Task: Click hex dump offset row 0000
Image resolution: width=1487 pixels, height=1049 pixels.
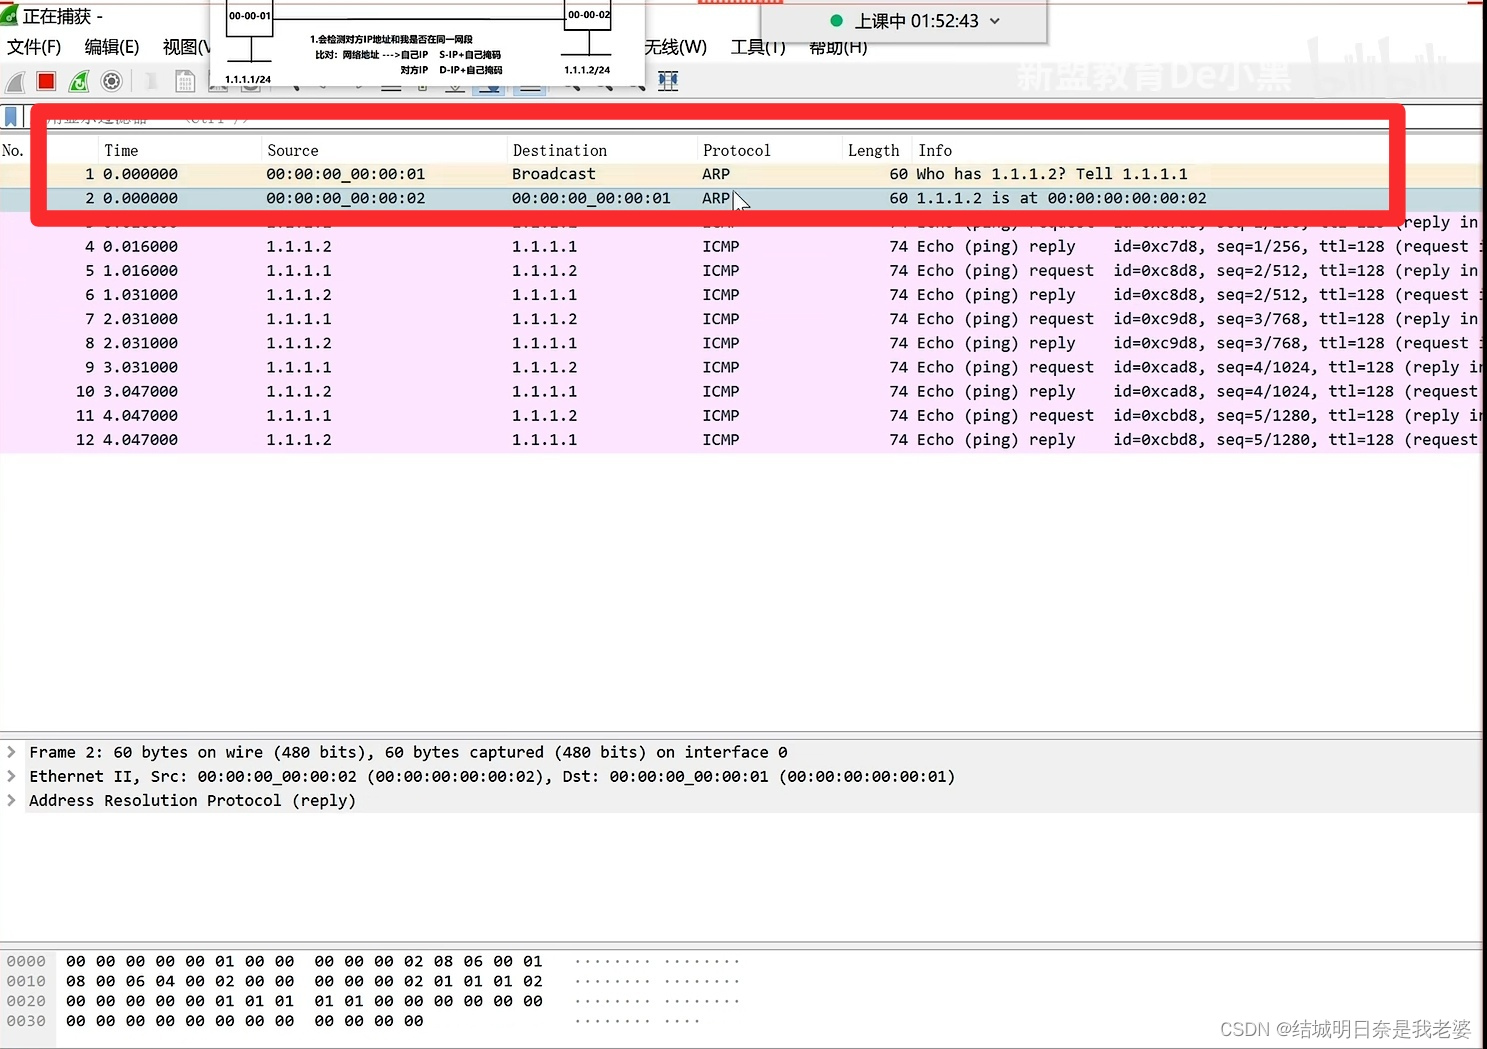Action: 26,961
